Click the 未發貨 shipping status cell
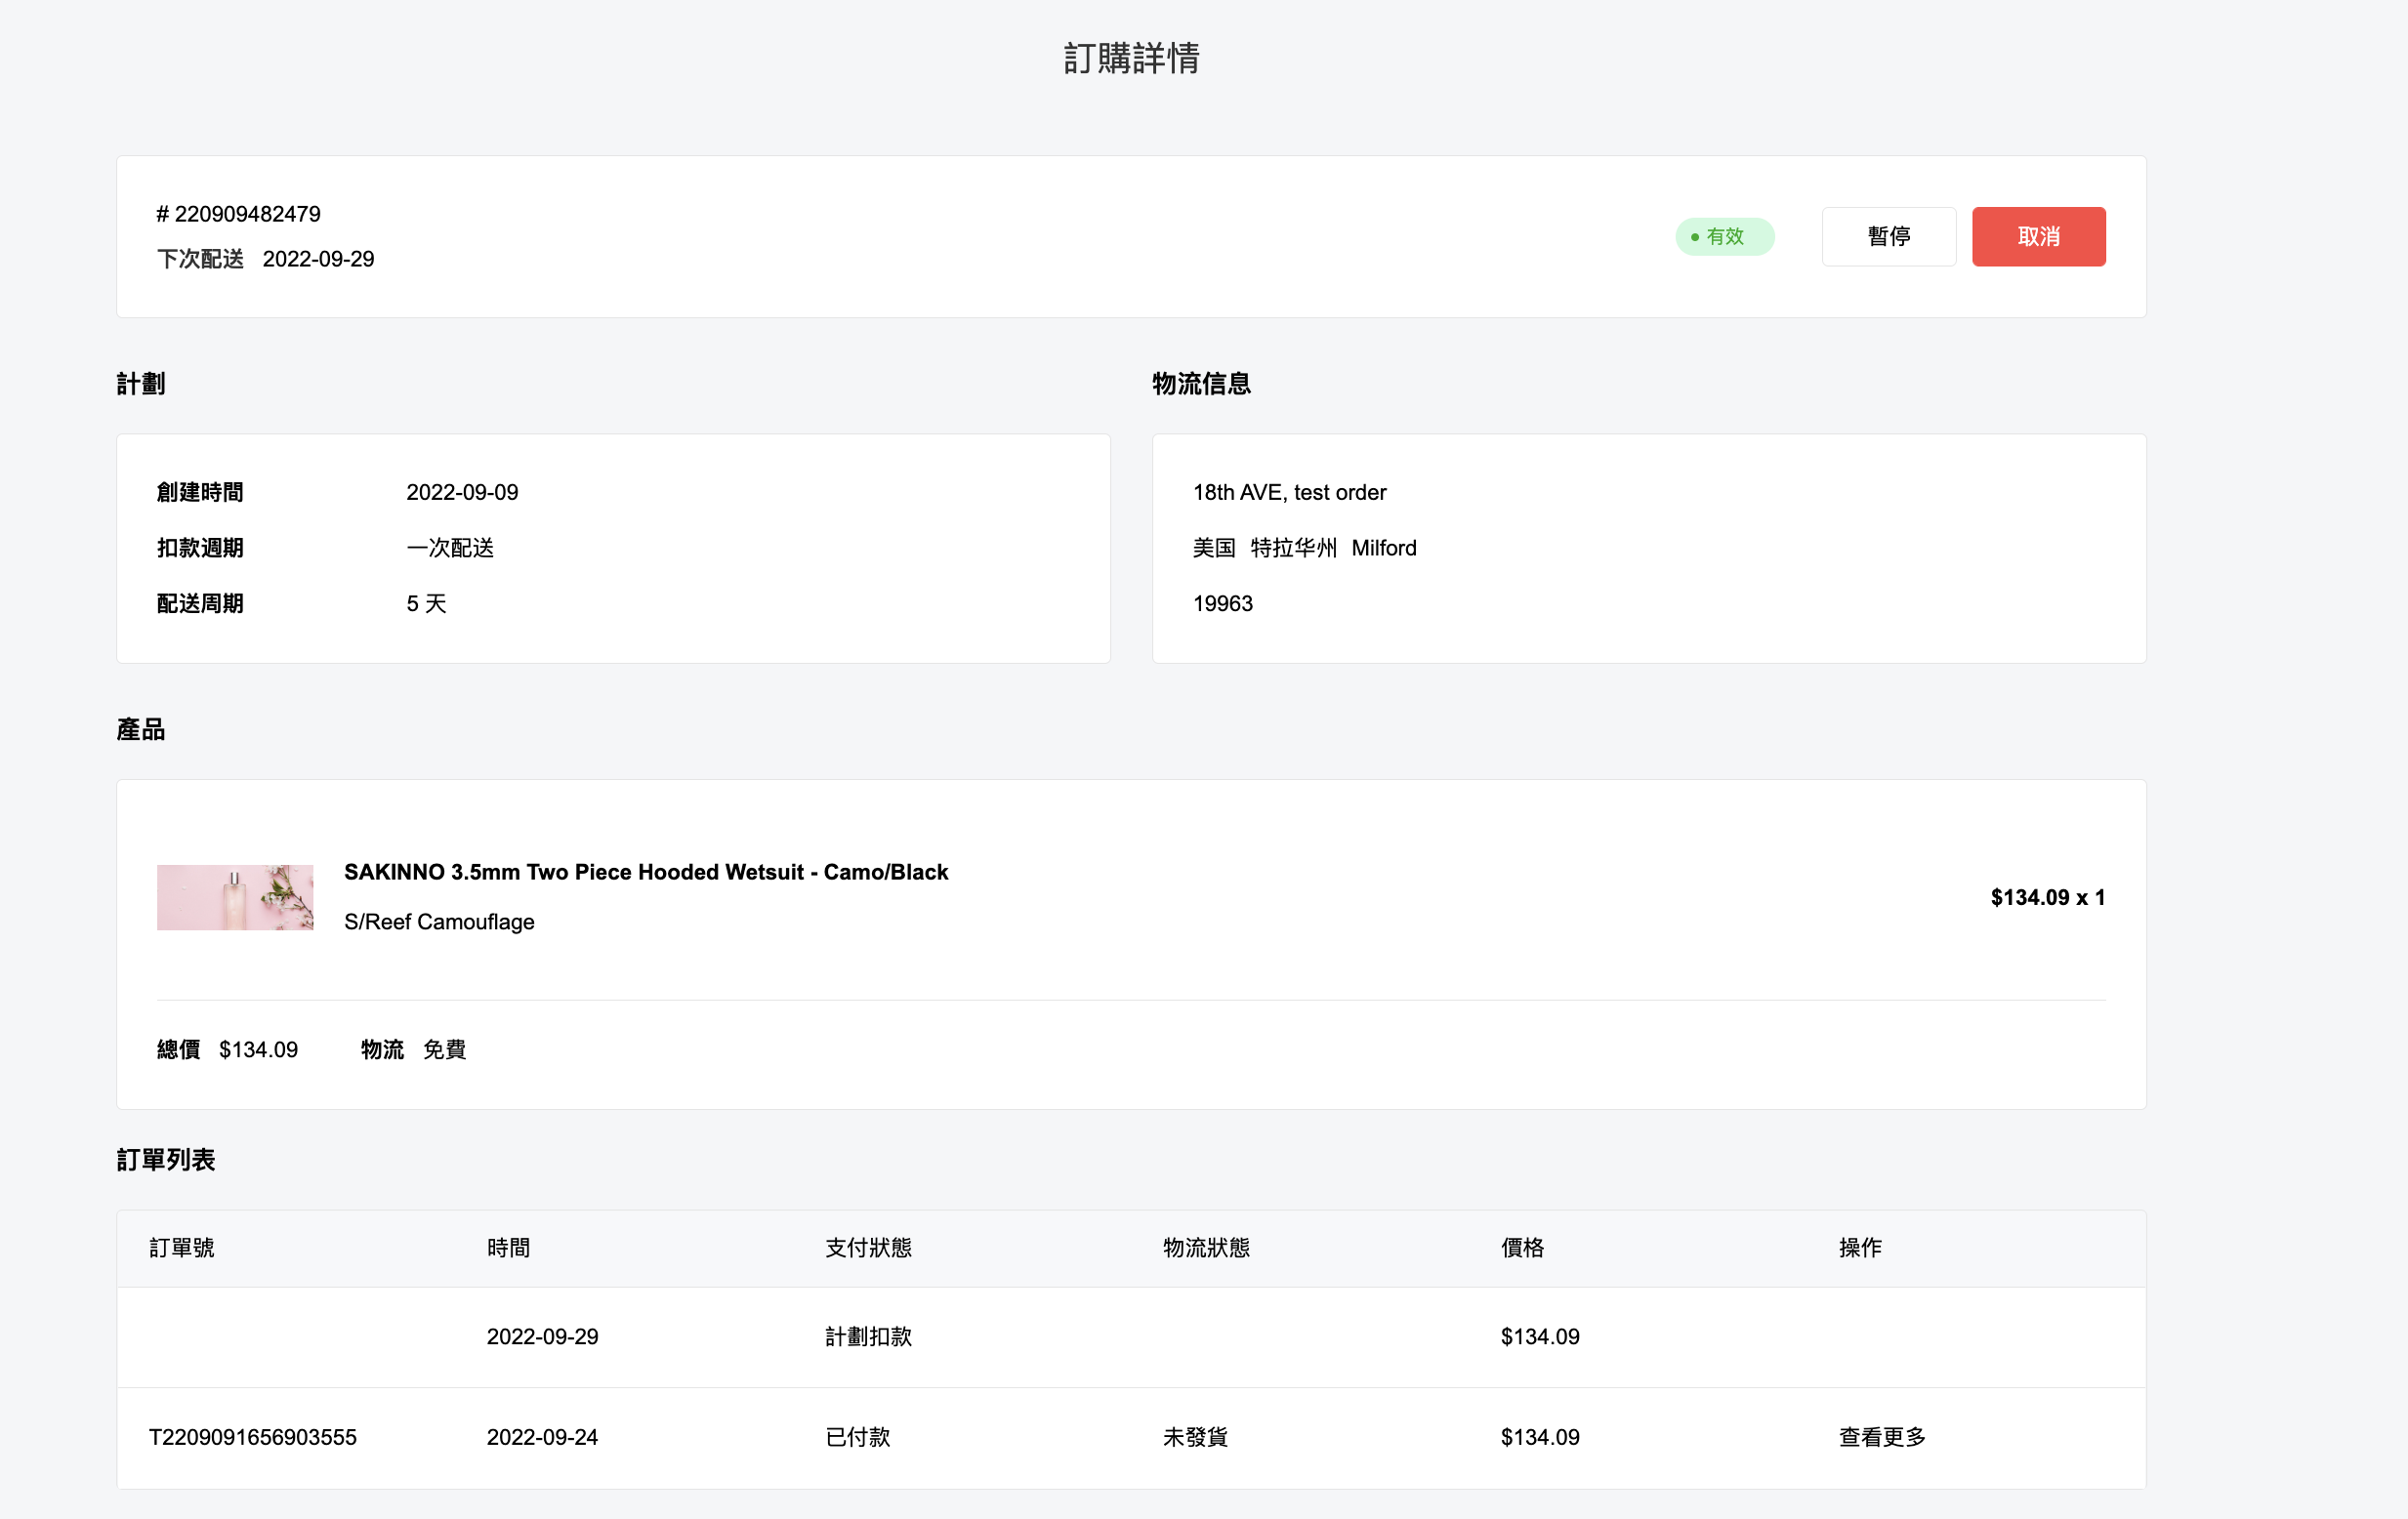Image resolution: width=2408 pixels, height=1519 pixels. coord(1194,1437)
